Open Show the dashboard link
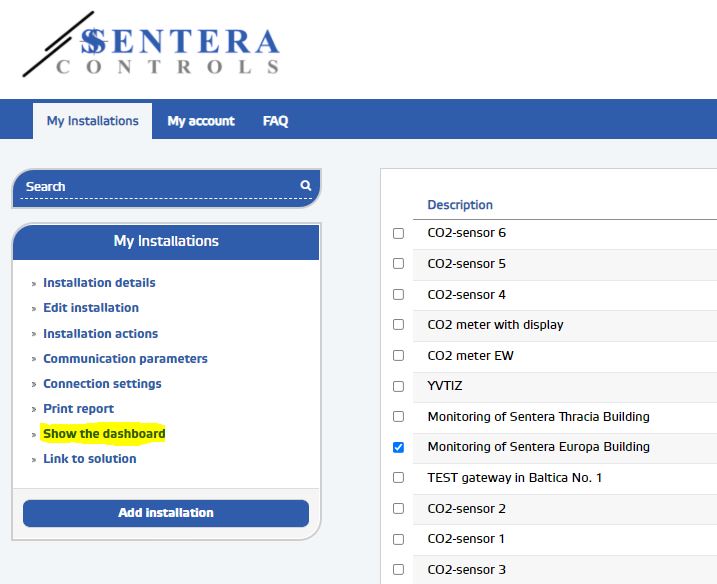This screenshot has height=584, width=717. click(104, 434)
